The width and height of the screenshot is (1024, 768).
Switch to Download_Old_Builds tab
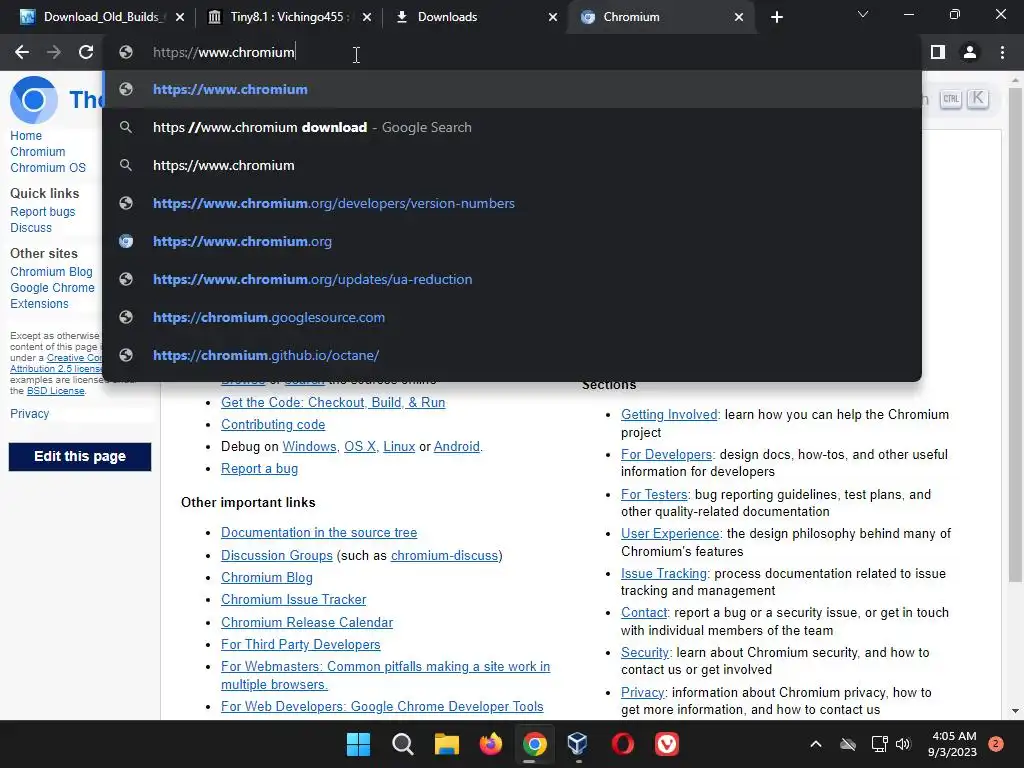(102, 17)
